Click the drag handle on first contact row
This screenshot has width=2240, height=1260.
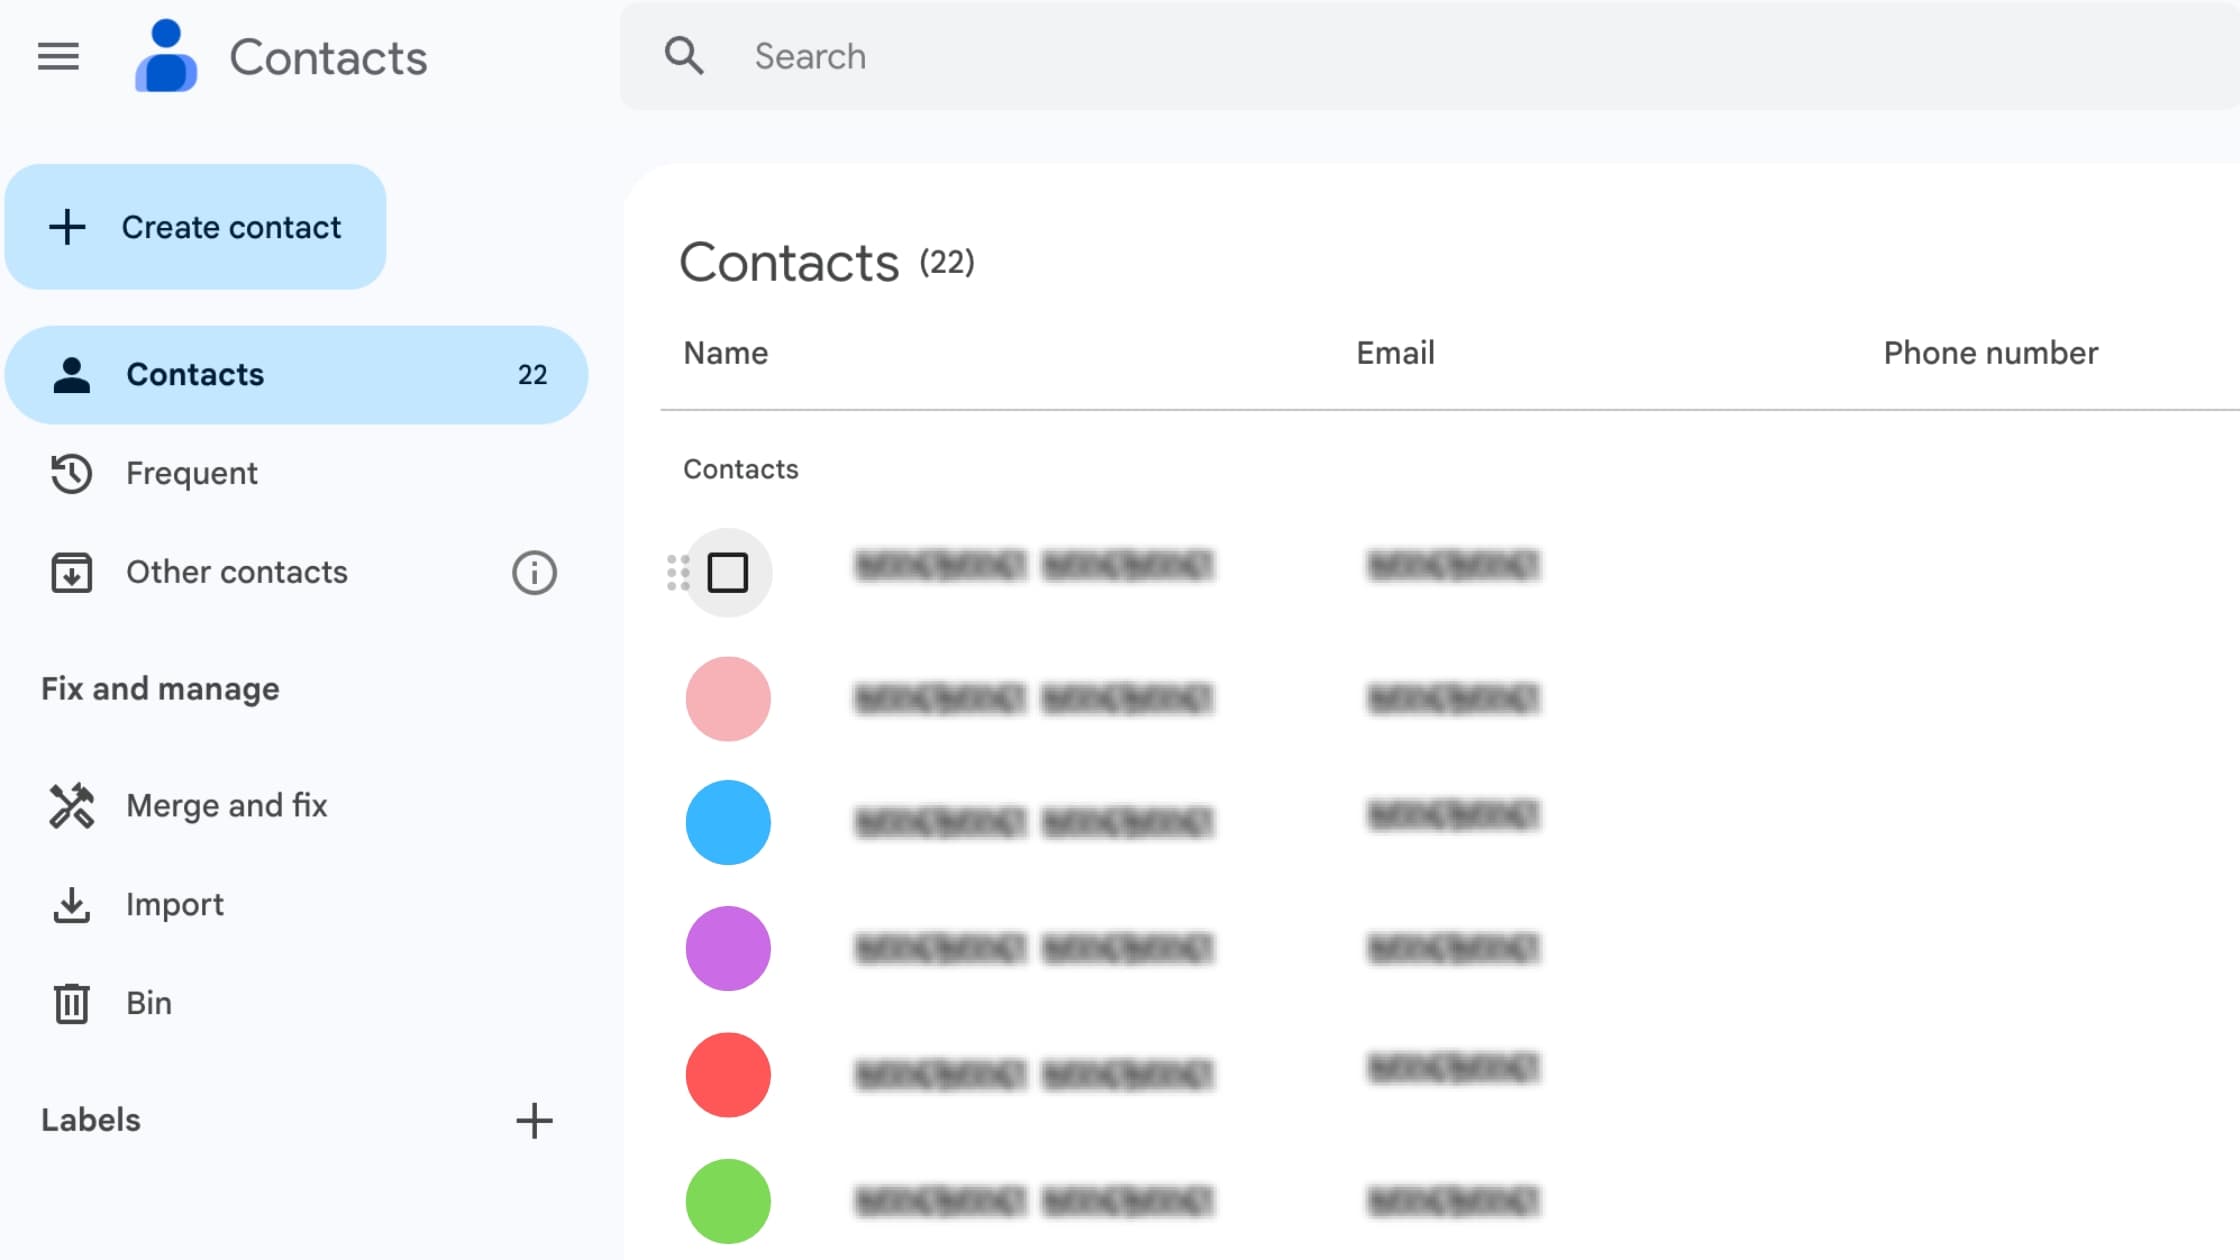click(678, 573)
